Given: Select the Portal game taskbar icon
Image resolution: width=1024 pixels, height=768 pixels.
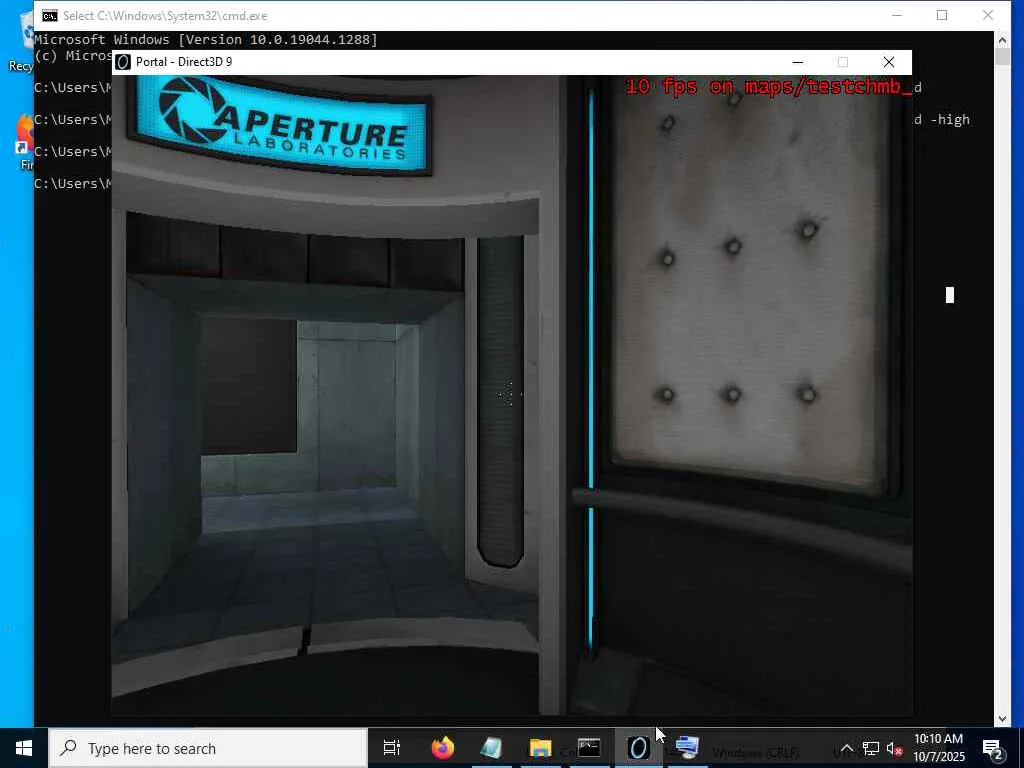Looking at the screenshot, I should tap(638, 748).
